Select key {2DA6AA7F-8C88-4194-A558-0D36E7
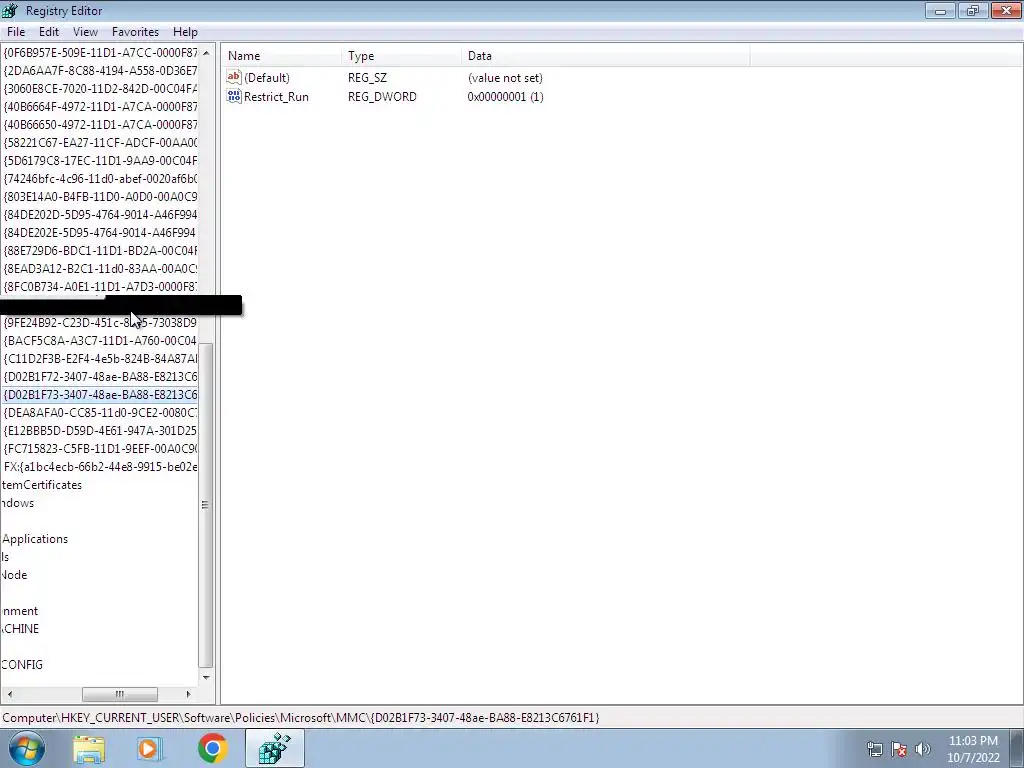Screen dimensions: 1024x768 100,71
